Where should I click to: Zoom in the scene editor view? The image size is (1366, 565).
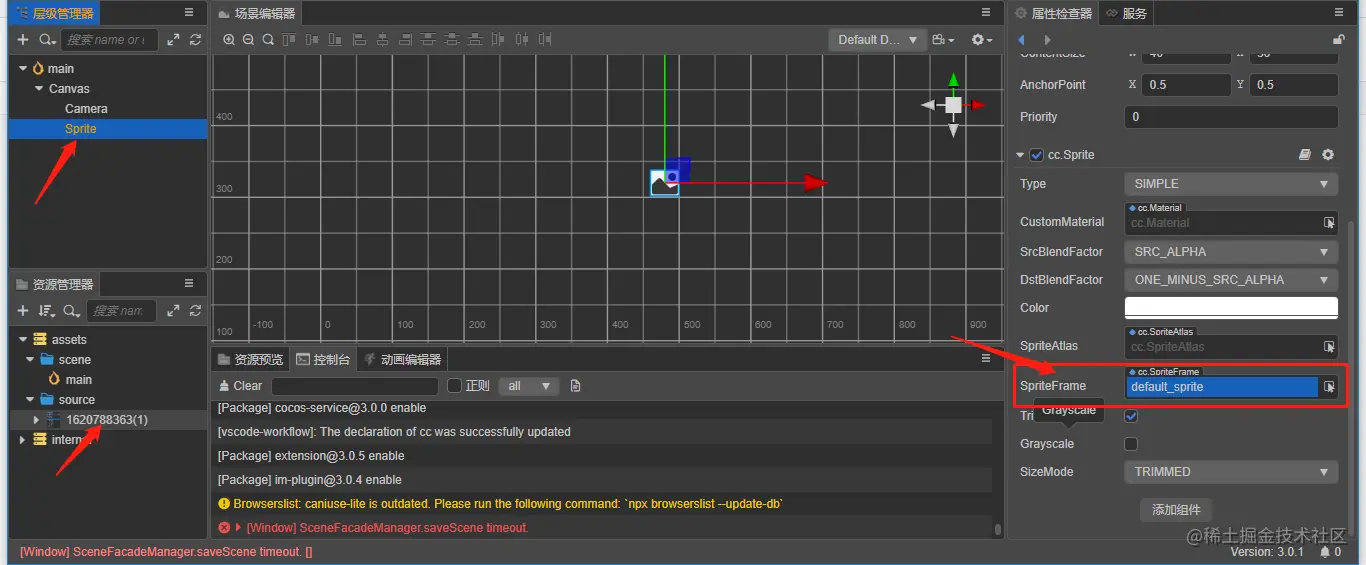[x=229, y=40]
